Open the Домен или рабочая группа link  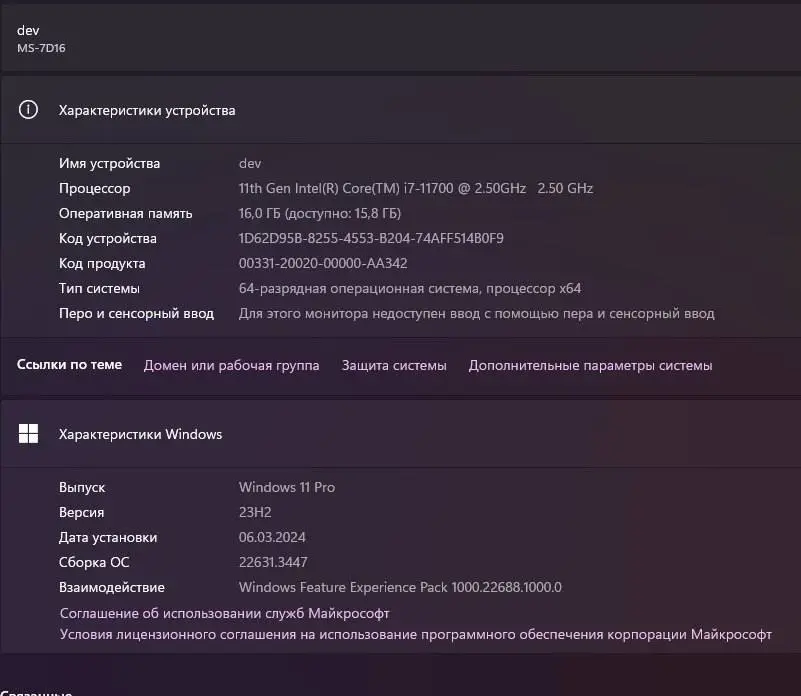[231, 365]
